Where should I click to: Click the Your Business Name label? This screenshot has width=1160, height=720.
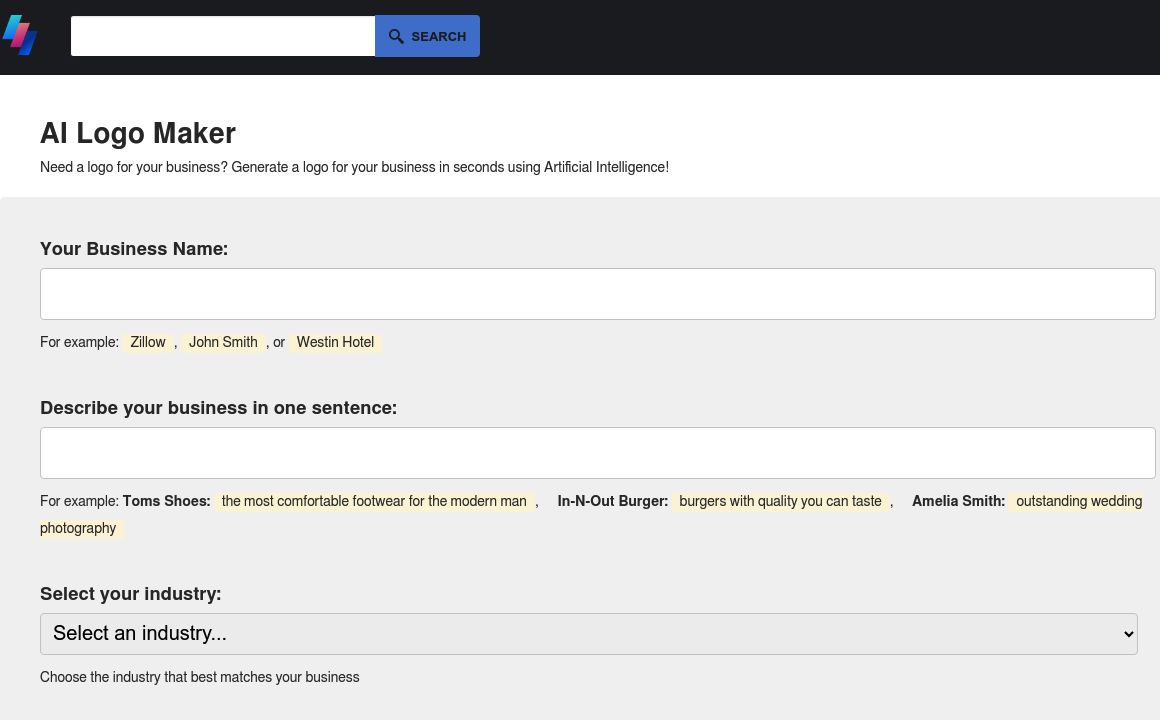click(134, 249)
